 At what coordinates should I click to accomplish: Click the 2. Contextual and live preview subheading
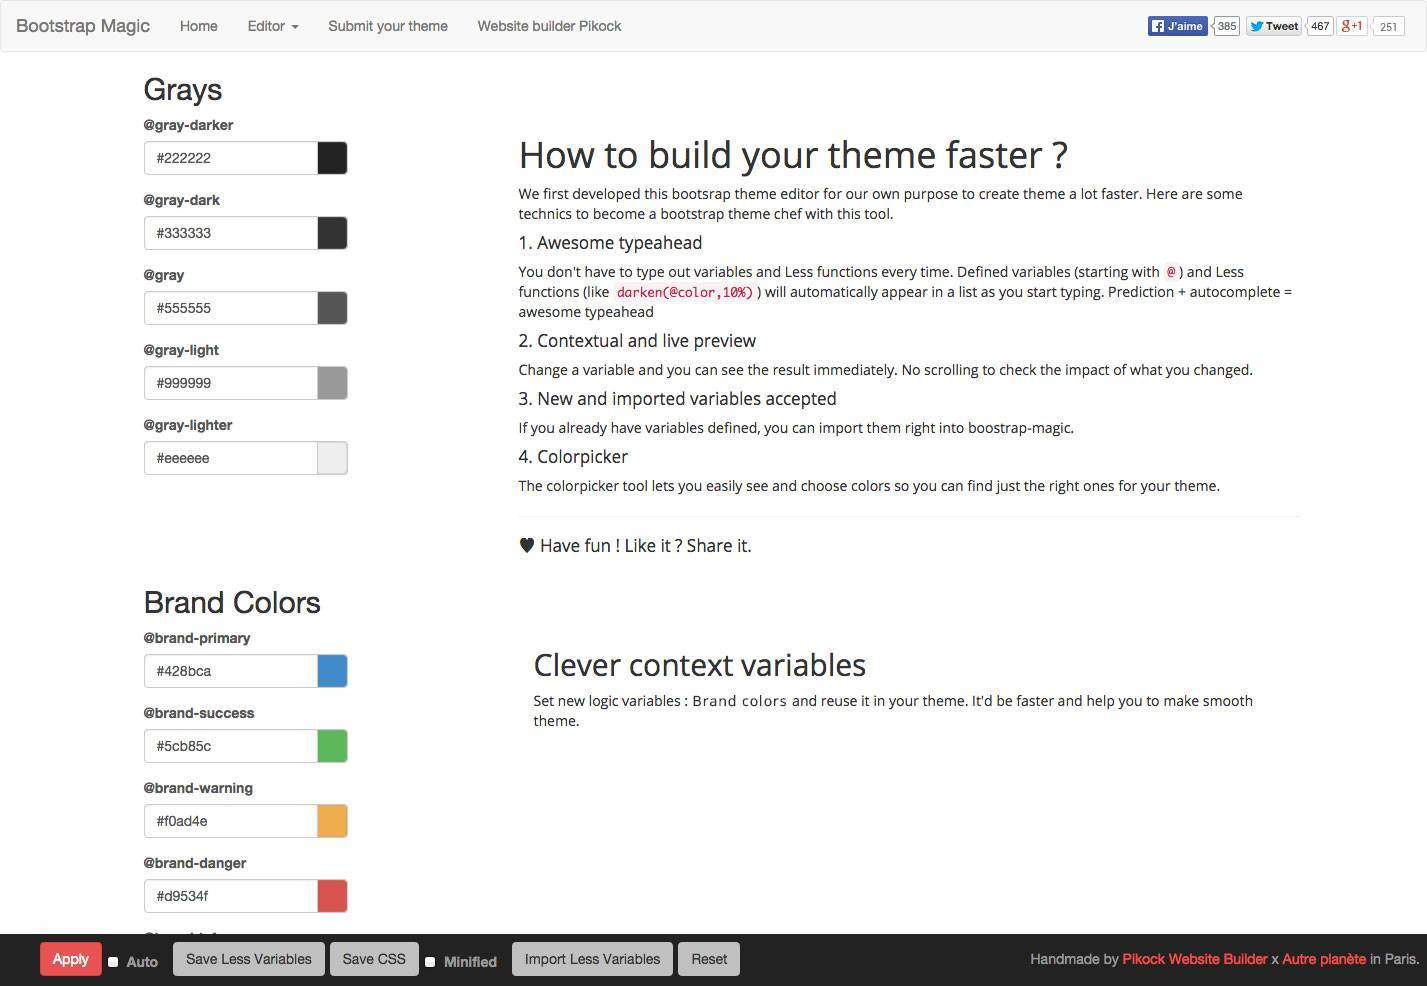coord(637,341)
